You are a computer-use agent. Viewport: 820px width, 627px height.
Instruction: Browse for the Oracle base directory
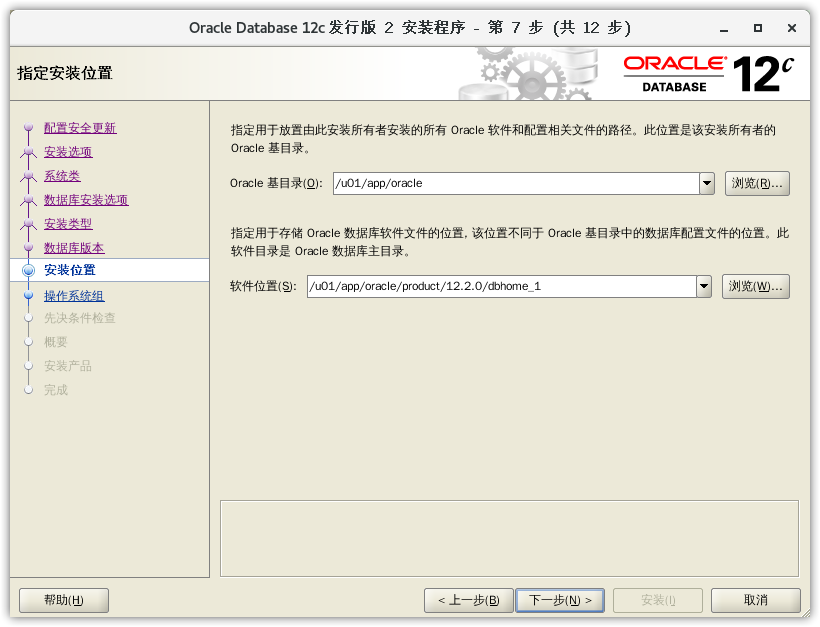[756, 184]
